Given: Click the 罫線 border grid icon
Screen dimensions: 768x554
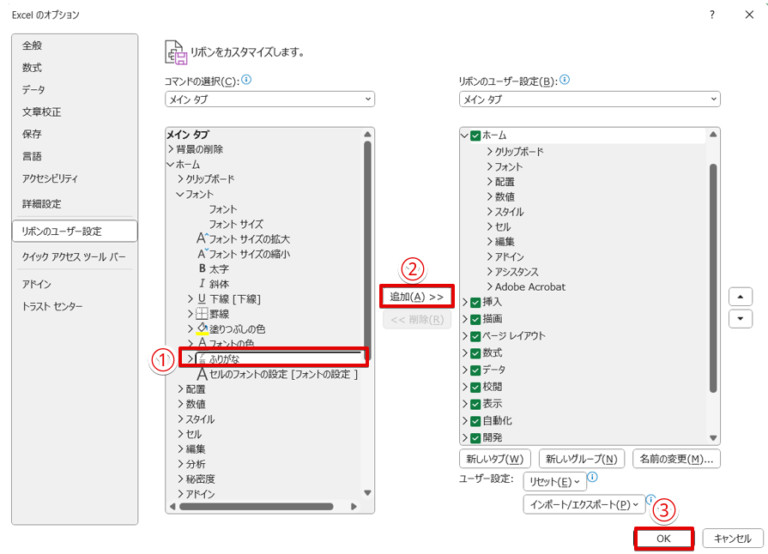Looking at the screenshot, I should [202, 313].
